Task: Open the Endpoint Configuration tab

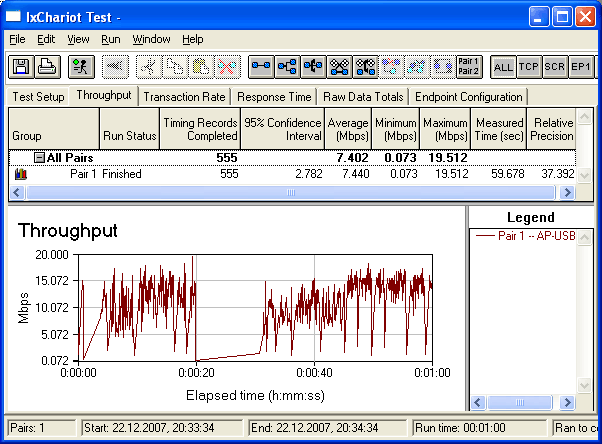Action: (x=469, y=97)
